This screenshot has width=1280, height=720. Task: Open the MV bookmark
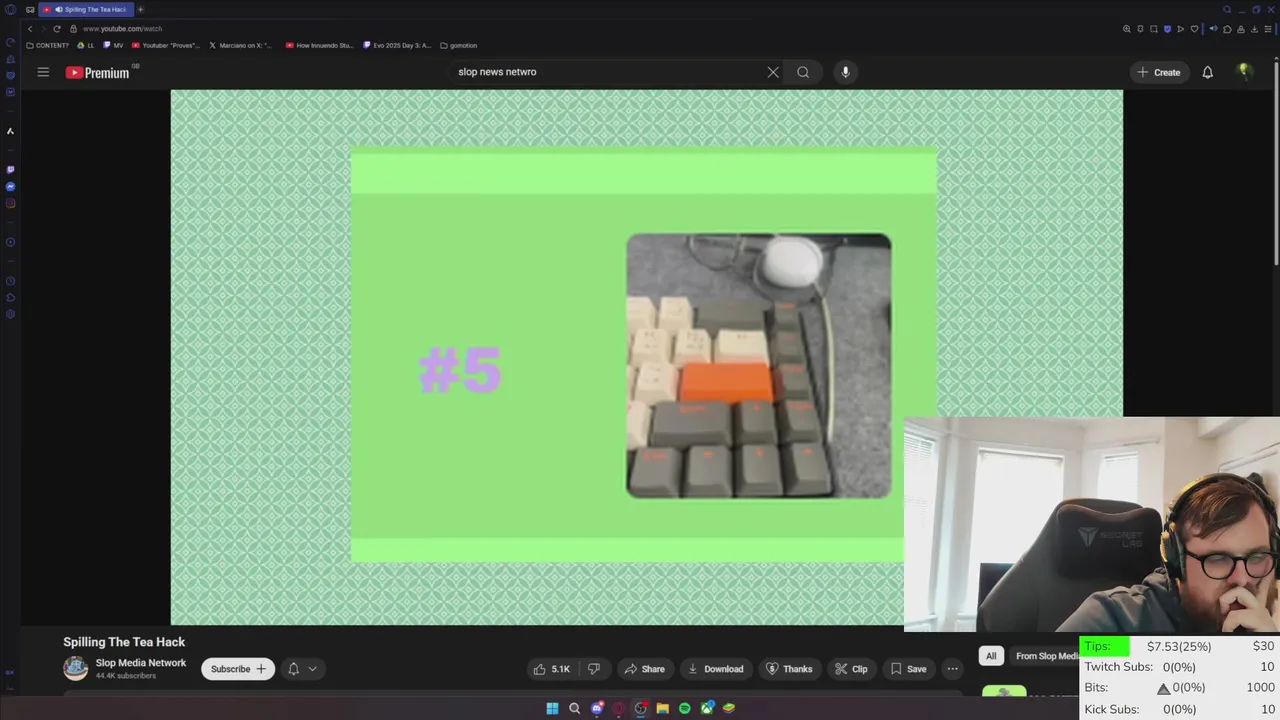click(x=113, y=45)
